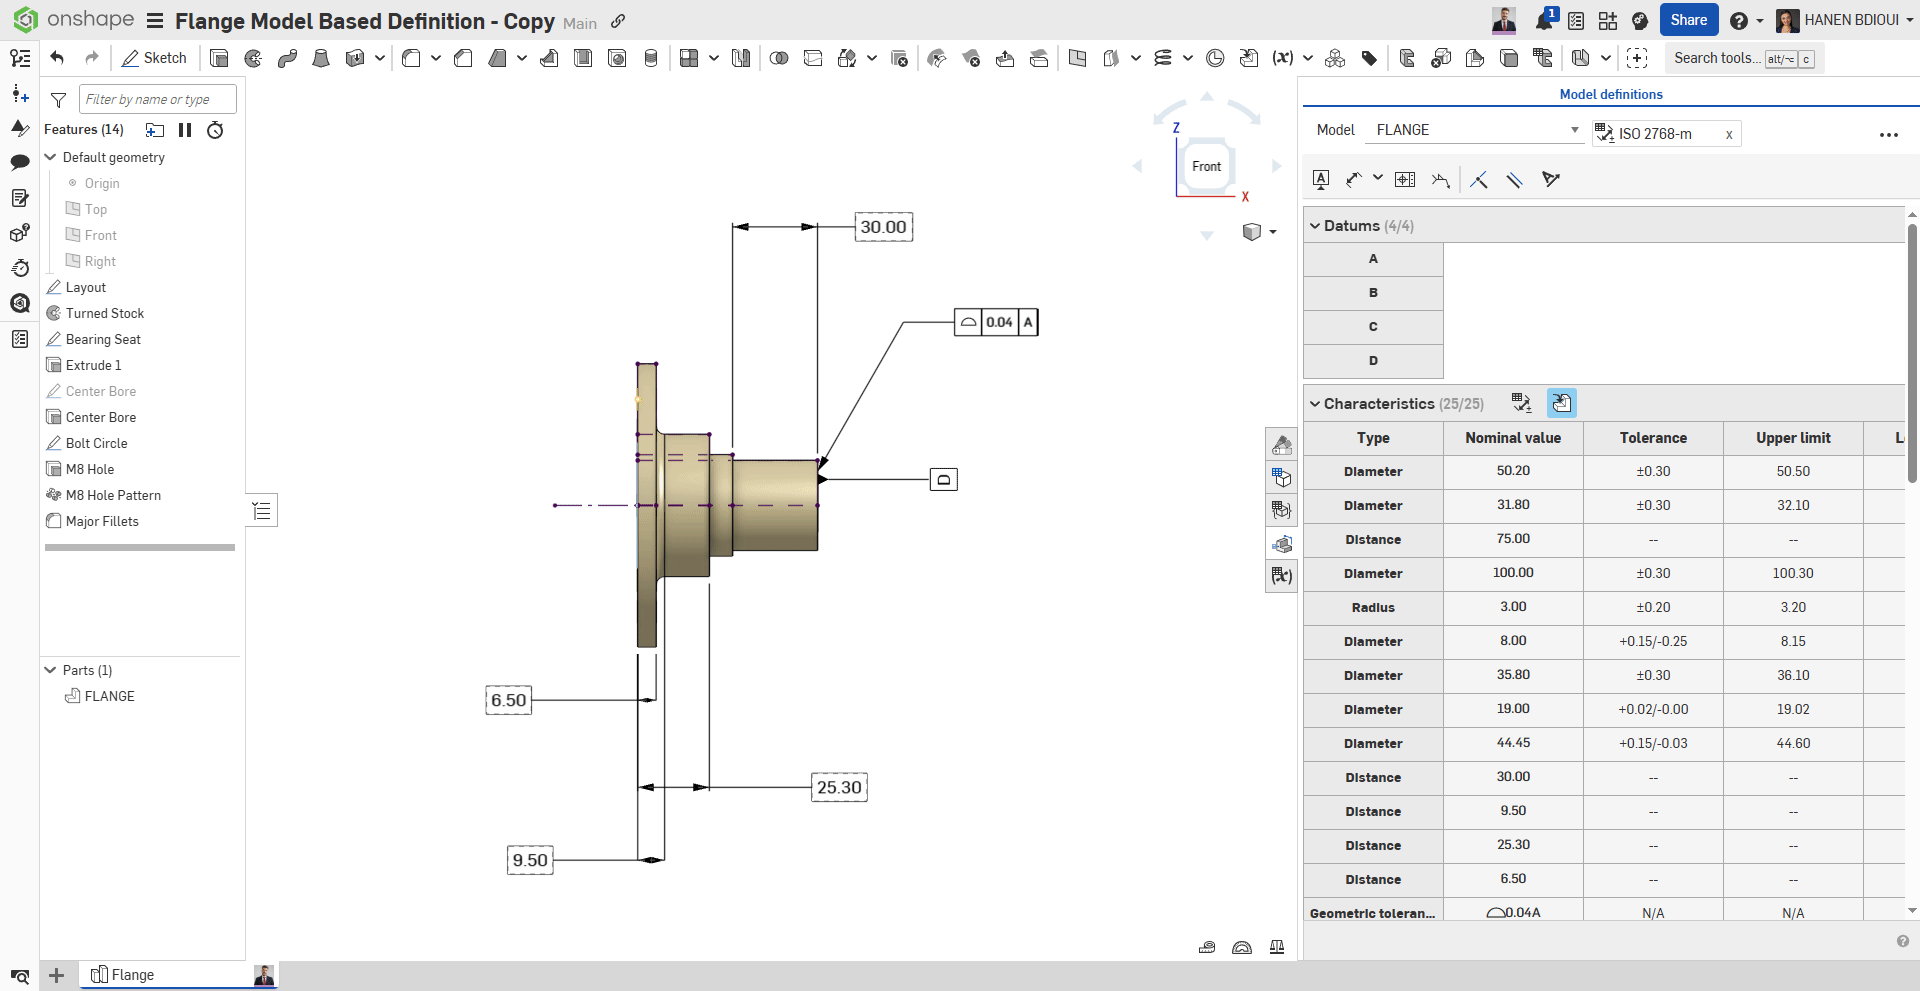Click the Filter by name or type field
Viewport: 1920px width, 991px height.
(158, 99)
